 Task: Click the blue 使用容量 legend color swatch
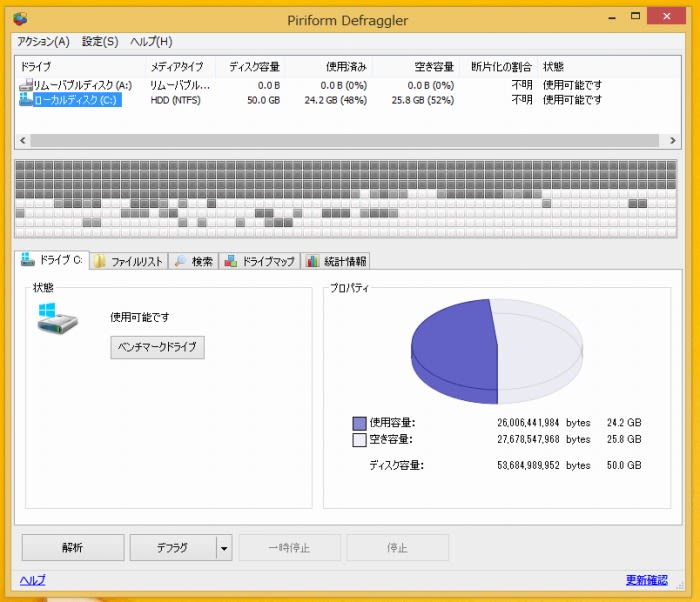(359, 423)
